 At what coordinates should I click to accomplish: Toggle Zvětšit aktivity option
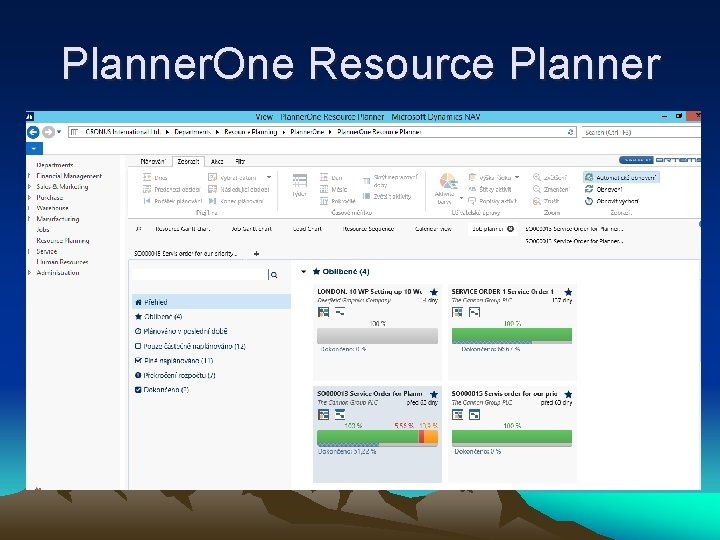[x=387, y=197]
